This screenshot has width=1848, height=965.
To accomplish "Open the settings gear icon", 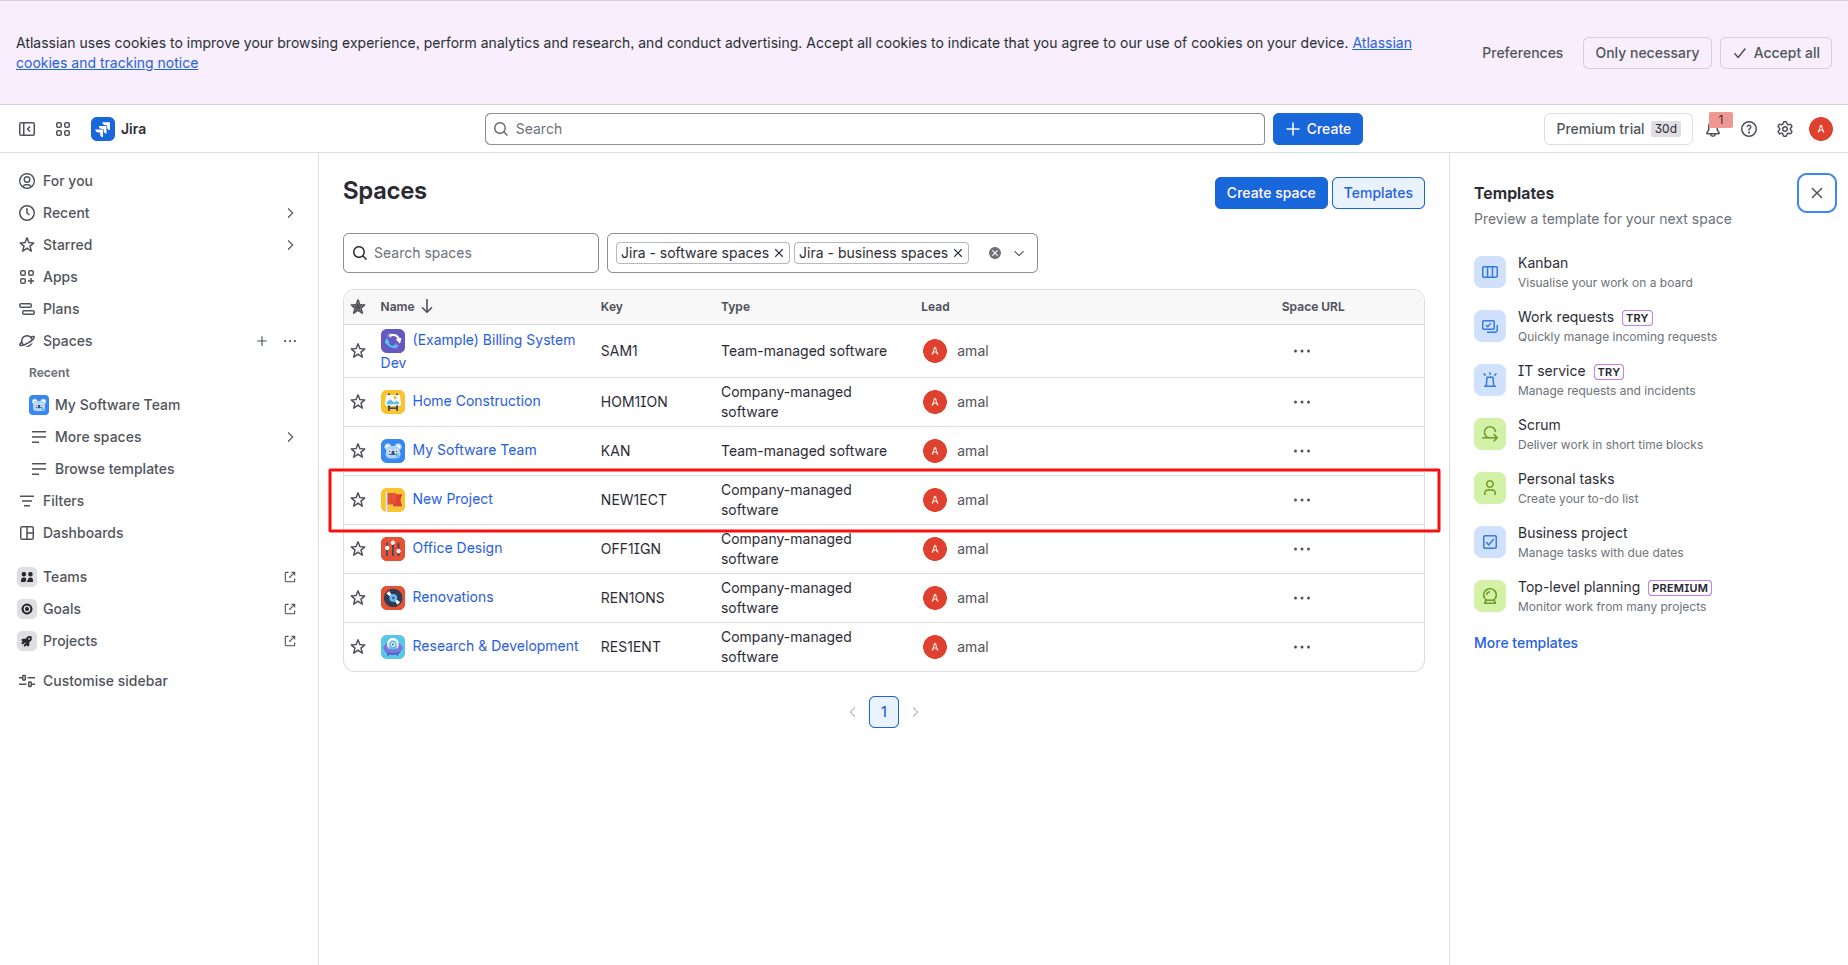I will 1785,129.
